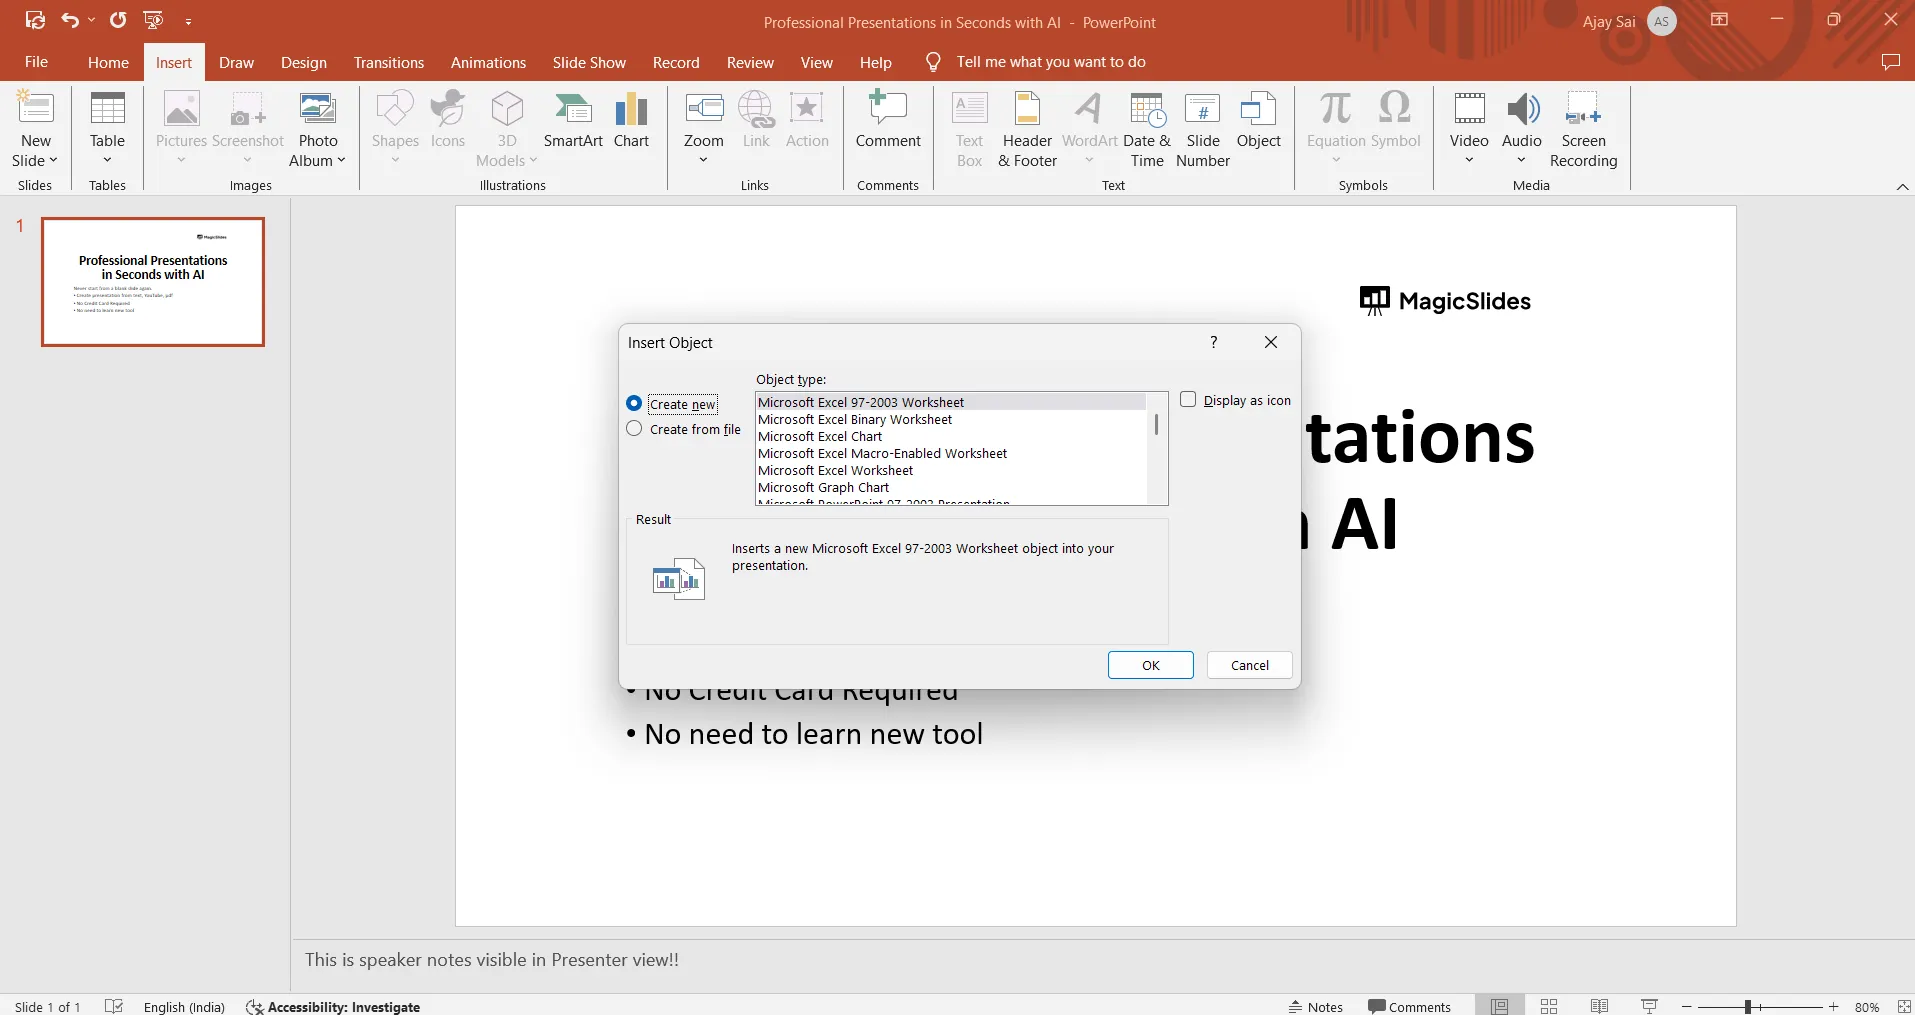This screenshot has width=1915, height=1015.
Task: Enable the Display as icon checkbox
Action: [x=1188, y=400]
